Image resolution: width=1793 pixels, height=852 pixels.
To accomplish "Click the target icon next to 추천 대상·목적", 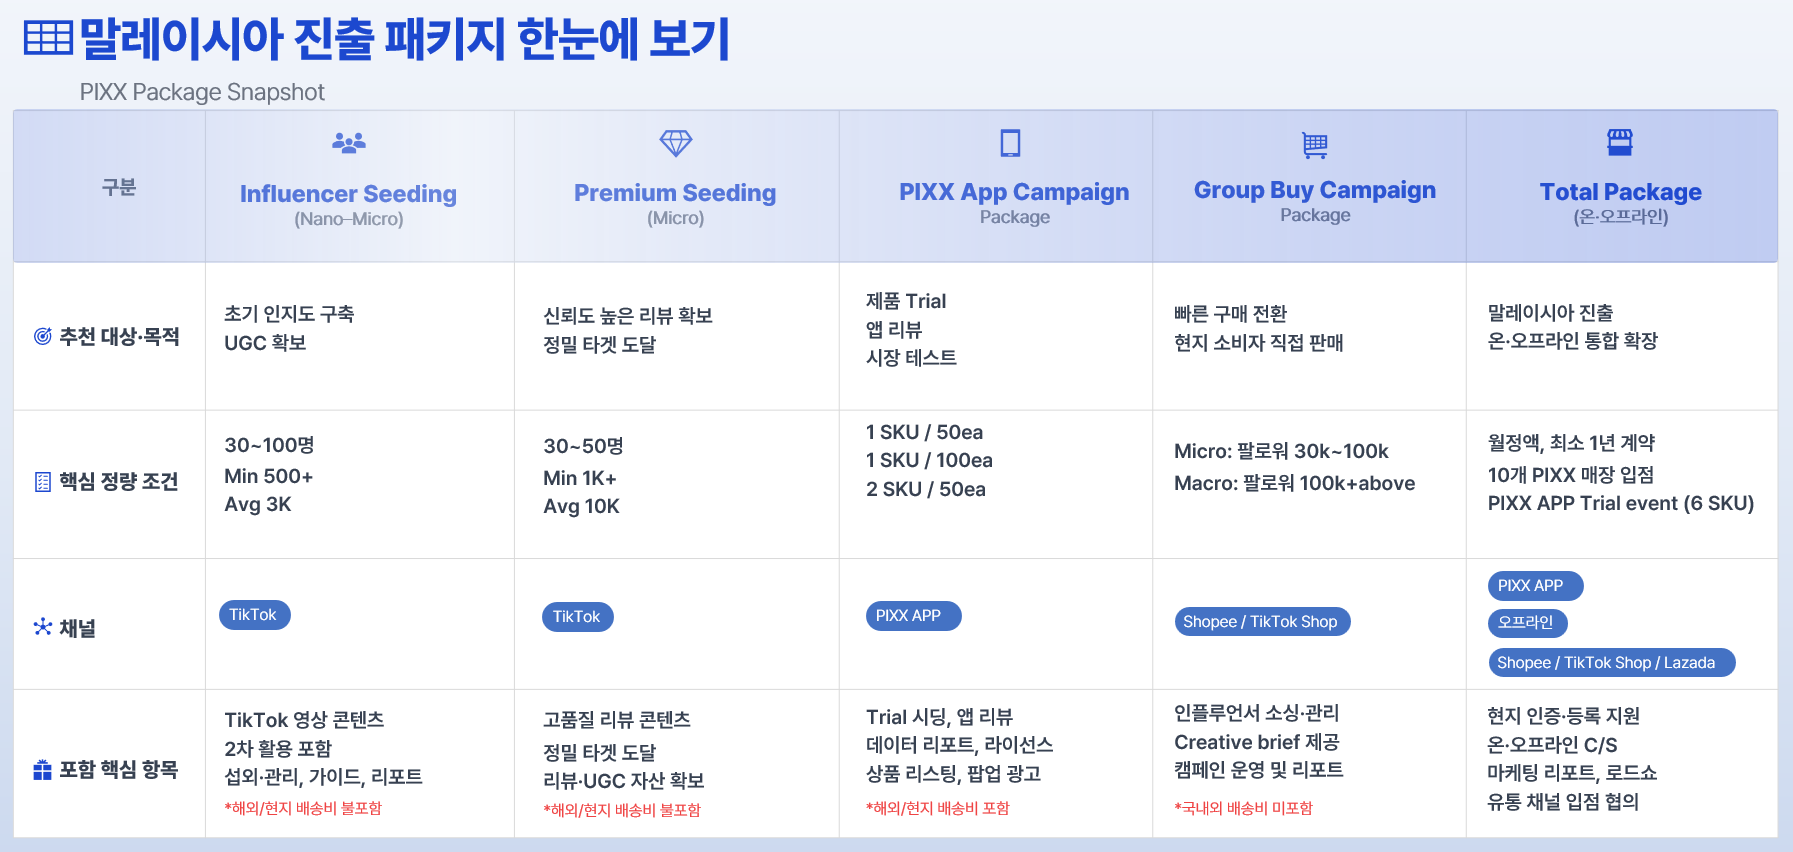I will [x=43, y=336].
